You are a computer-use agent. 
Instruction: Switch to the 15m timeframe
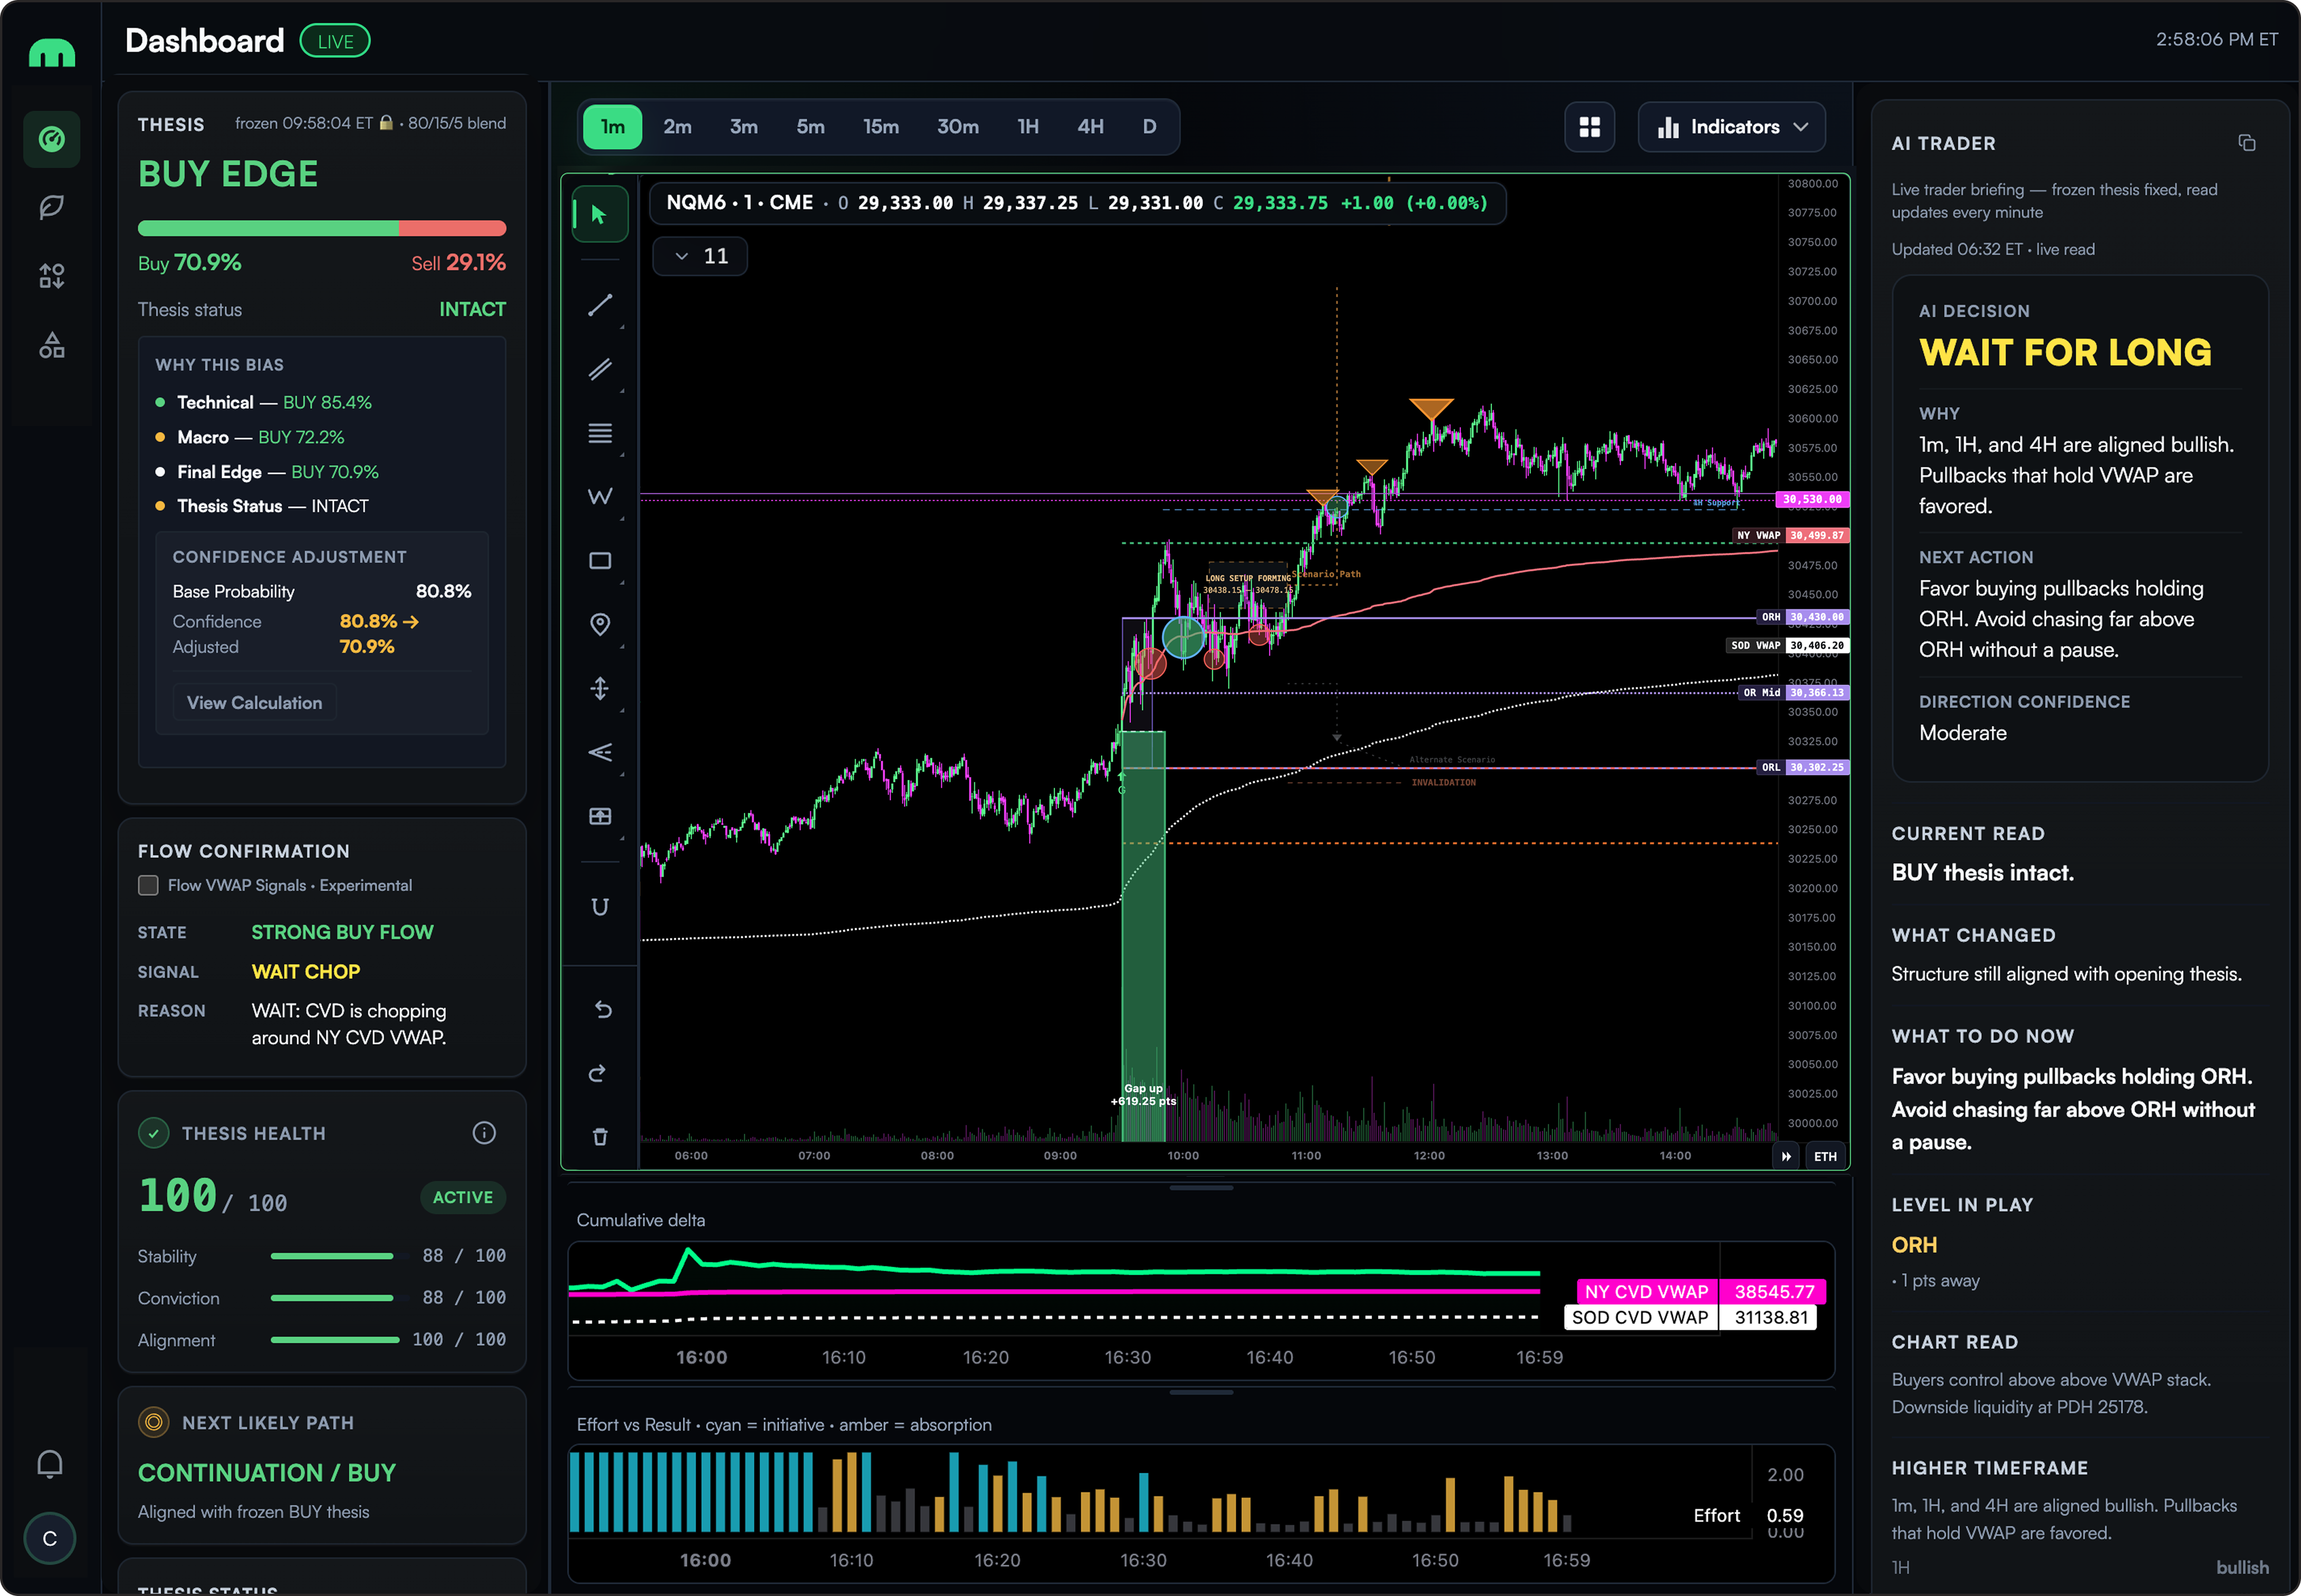coord(881,127)
